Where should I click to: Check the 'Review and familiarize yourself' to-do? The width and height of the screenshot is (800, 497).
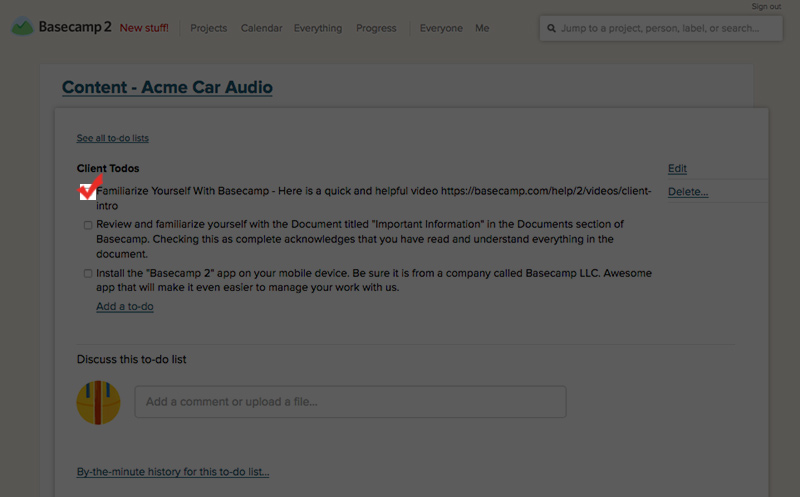tap(88, 225)
